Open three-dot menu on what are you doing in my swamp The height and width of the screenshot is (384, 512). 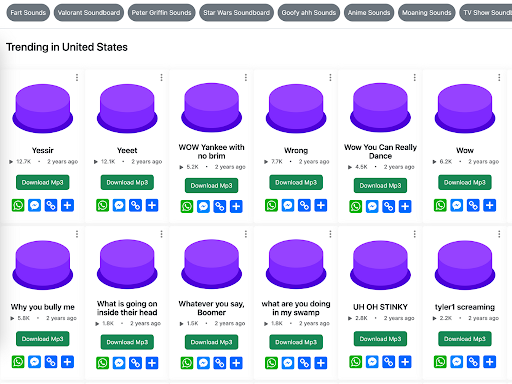click(330, 234)
